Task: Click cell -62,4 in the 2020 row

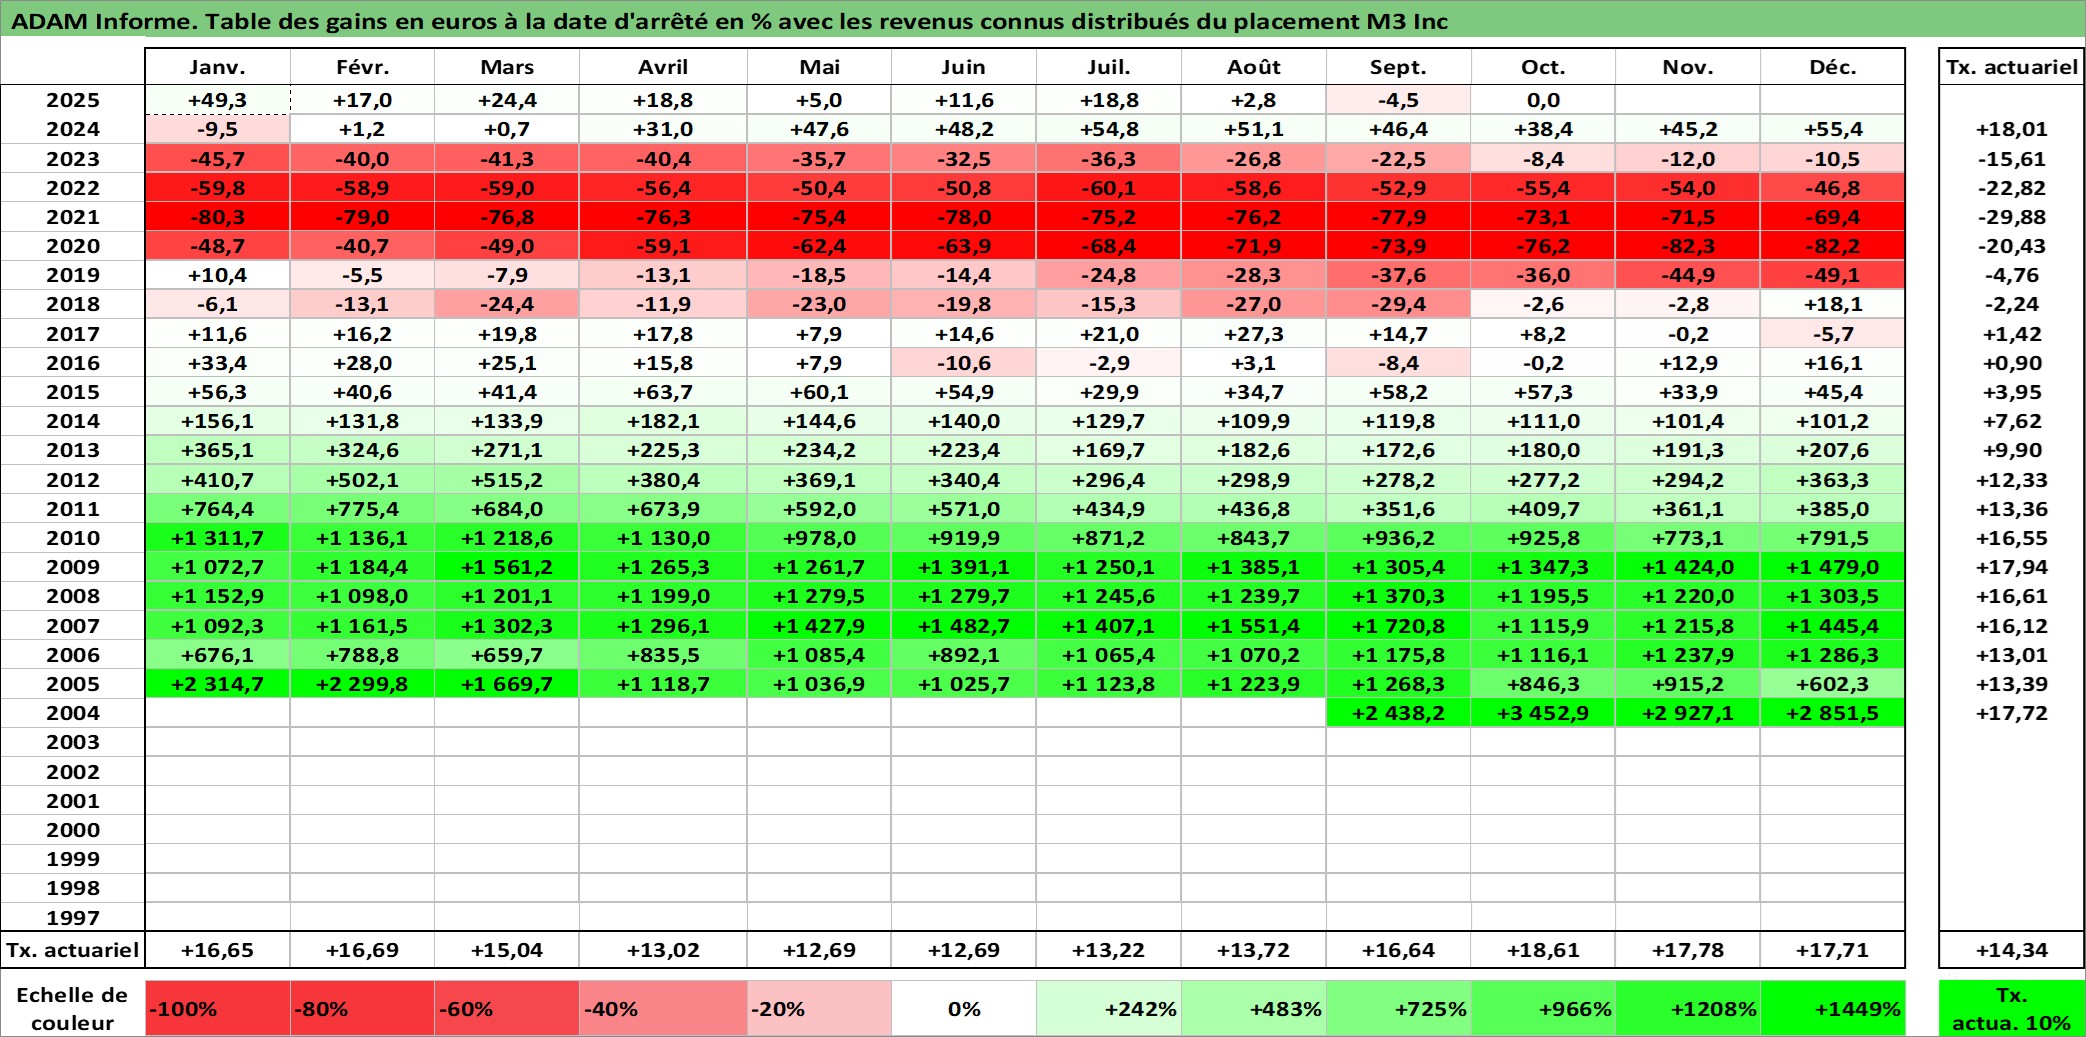Action: pyautogui.click(x=819, y=246)
